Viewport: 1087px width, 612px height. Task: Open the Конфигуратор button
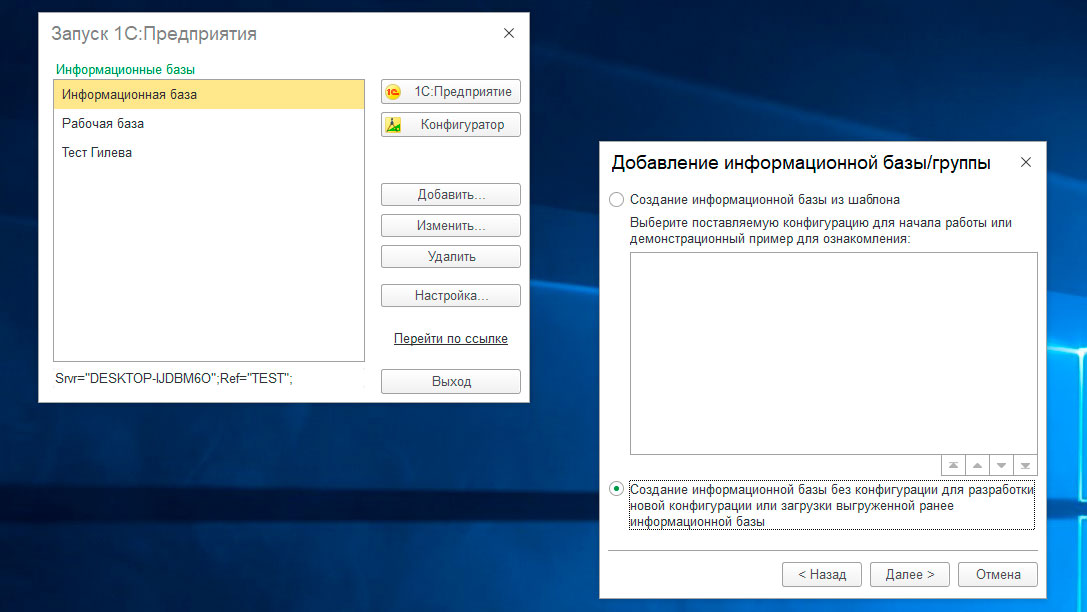coord(451,125)
